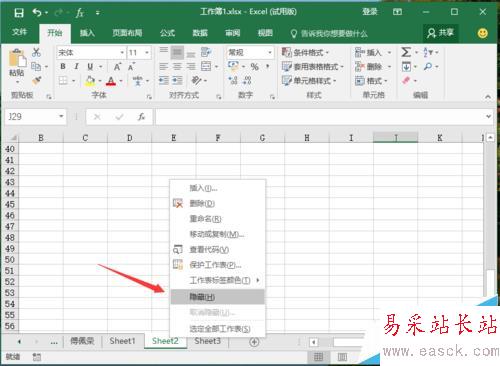Screen dimensions: 500x366
Task: Choose 重命名(R) in context menu
Action: point(218,219)
